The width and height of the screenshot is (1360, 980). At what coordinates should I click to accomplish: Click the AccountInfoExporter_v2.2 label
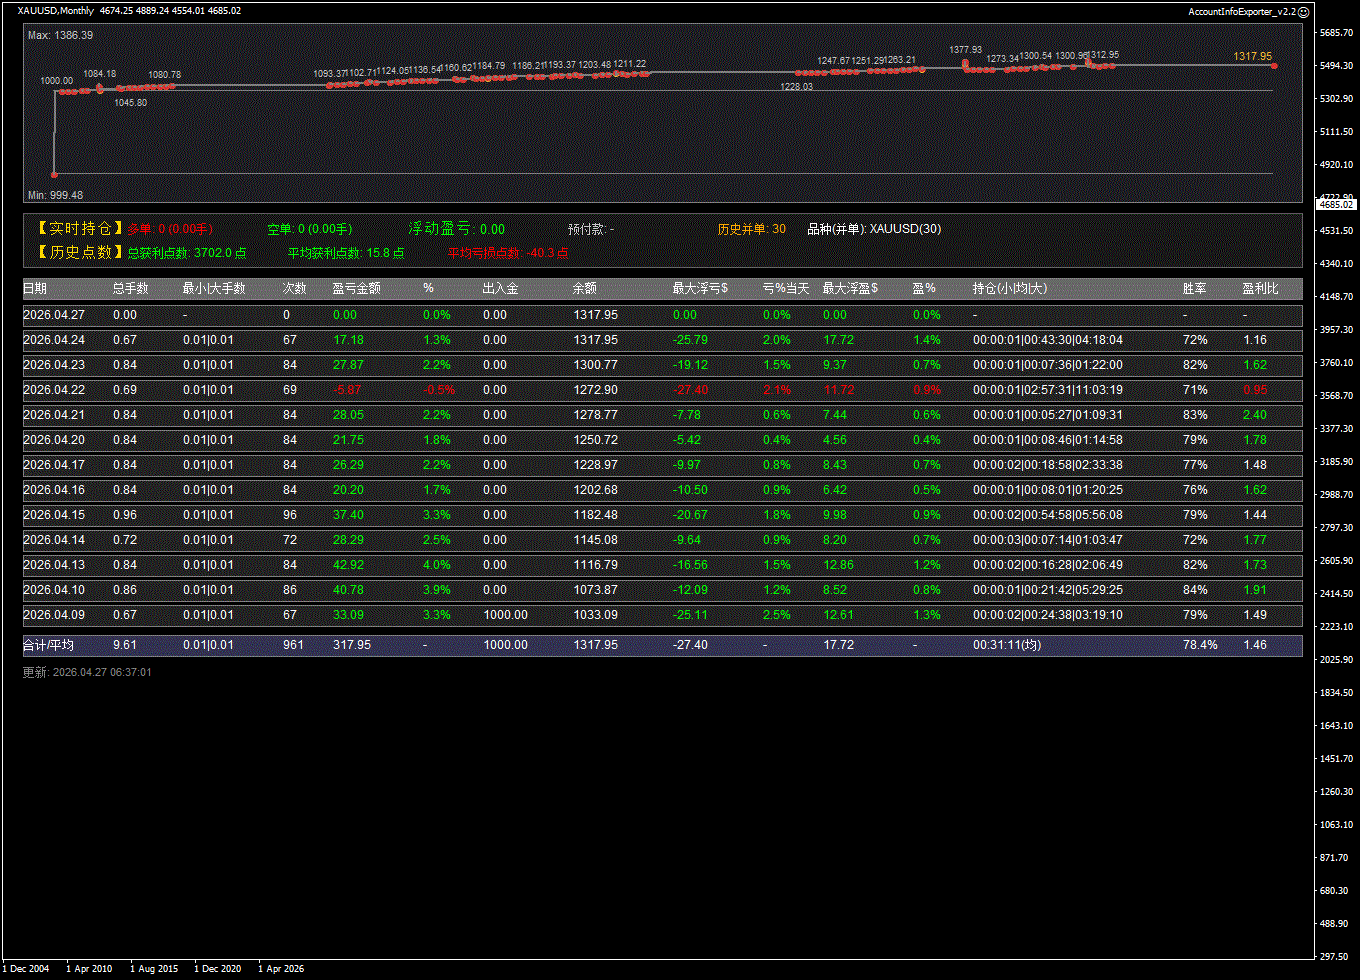1241,11
